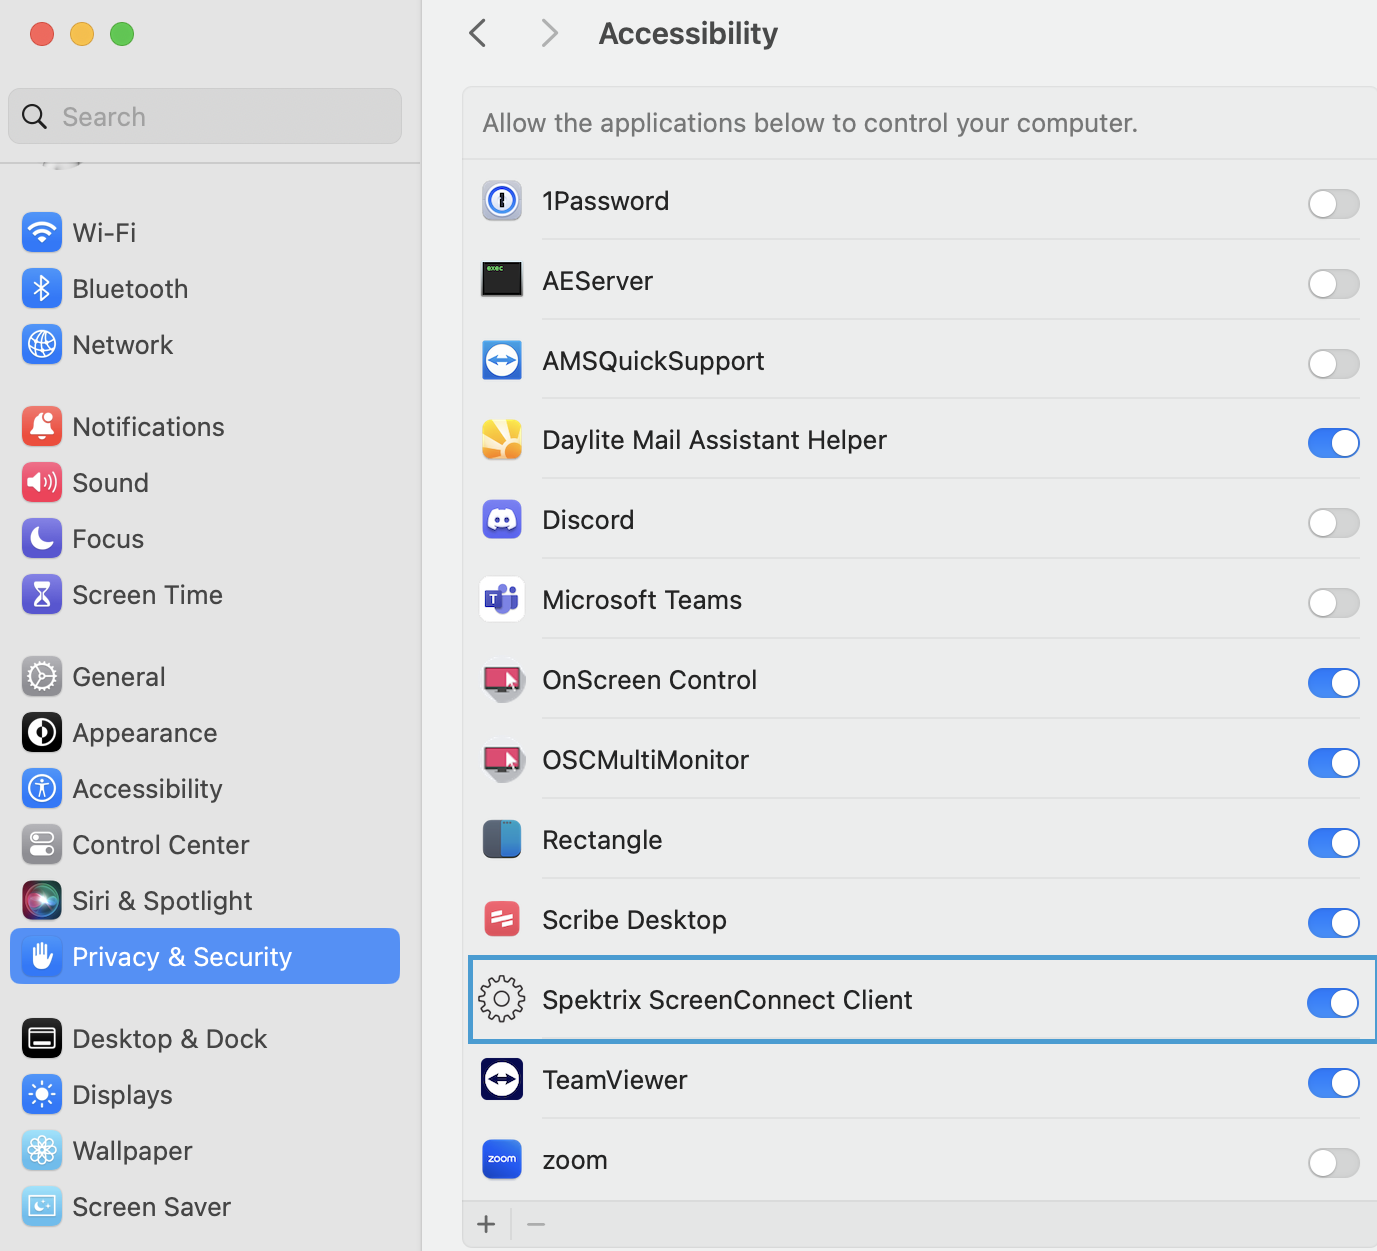Select the Scribe Desktop row label
The image size is (1377, 1251).
pyautogui.click(x=634, y=920)
